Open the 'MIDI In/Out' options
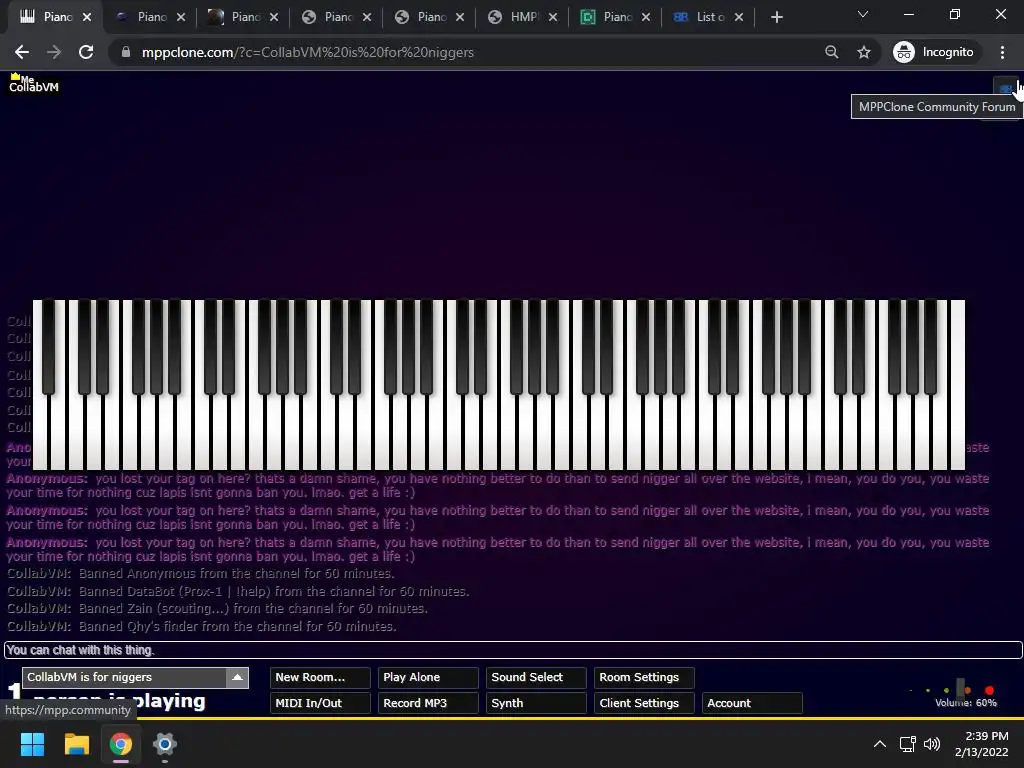 click(x=320, y=703)
